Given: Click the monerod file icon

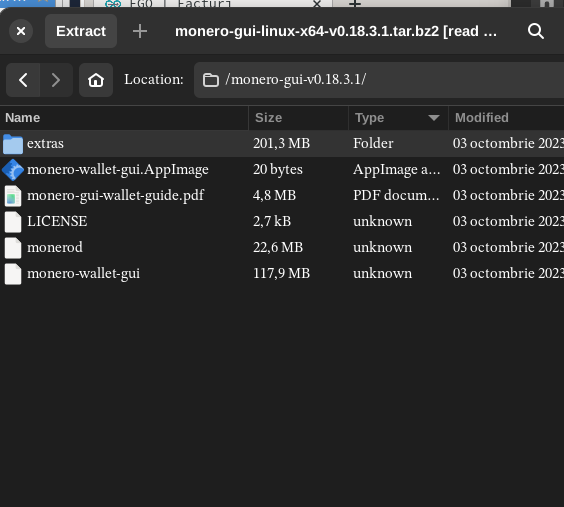Looking at the screenshot, I should coord(13,248).
